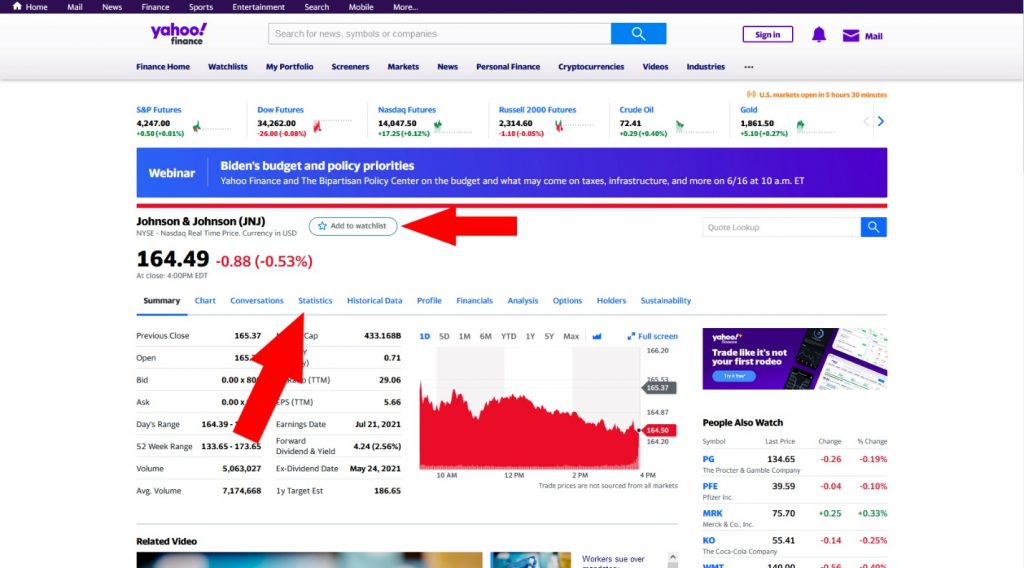Open the Options tab
Screen dimensions: 1024x568
click(x=567, y=300)
